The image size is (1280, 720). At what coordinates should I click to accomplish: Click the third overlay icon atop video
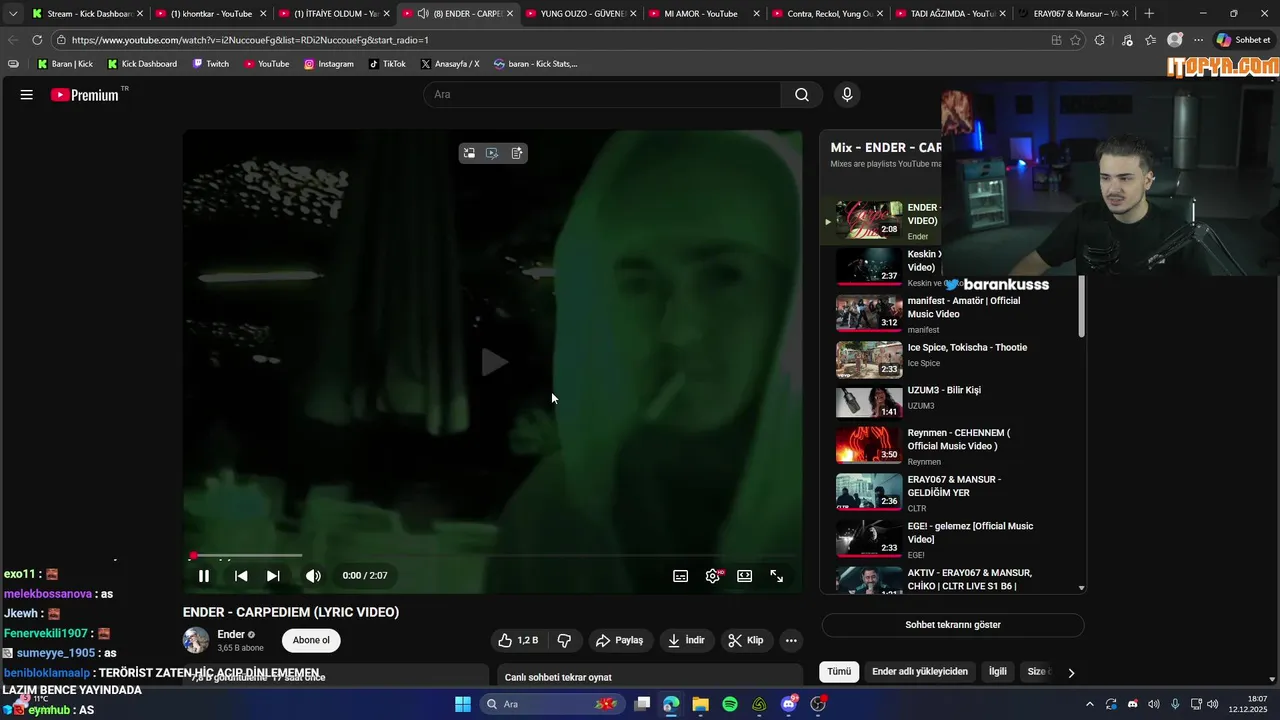(517, 153)
